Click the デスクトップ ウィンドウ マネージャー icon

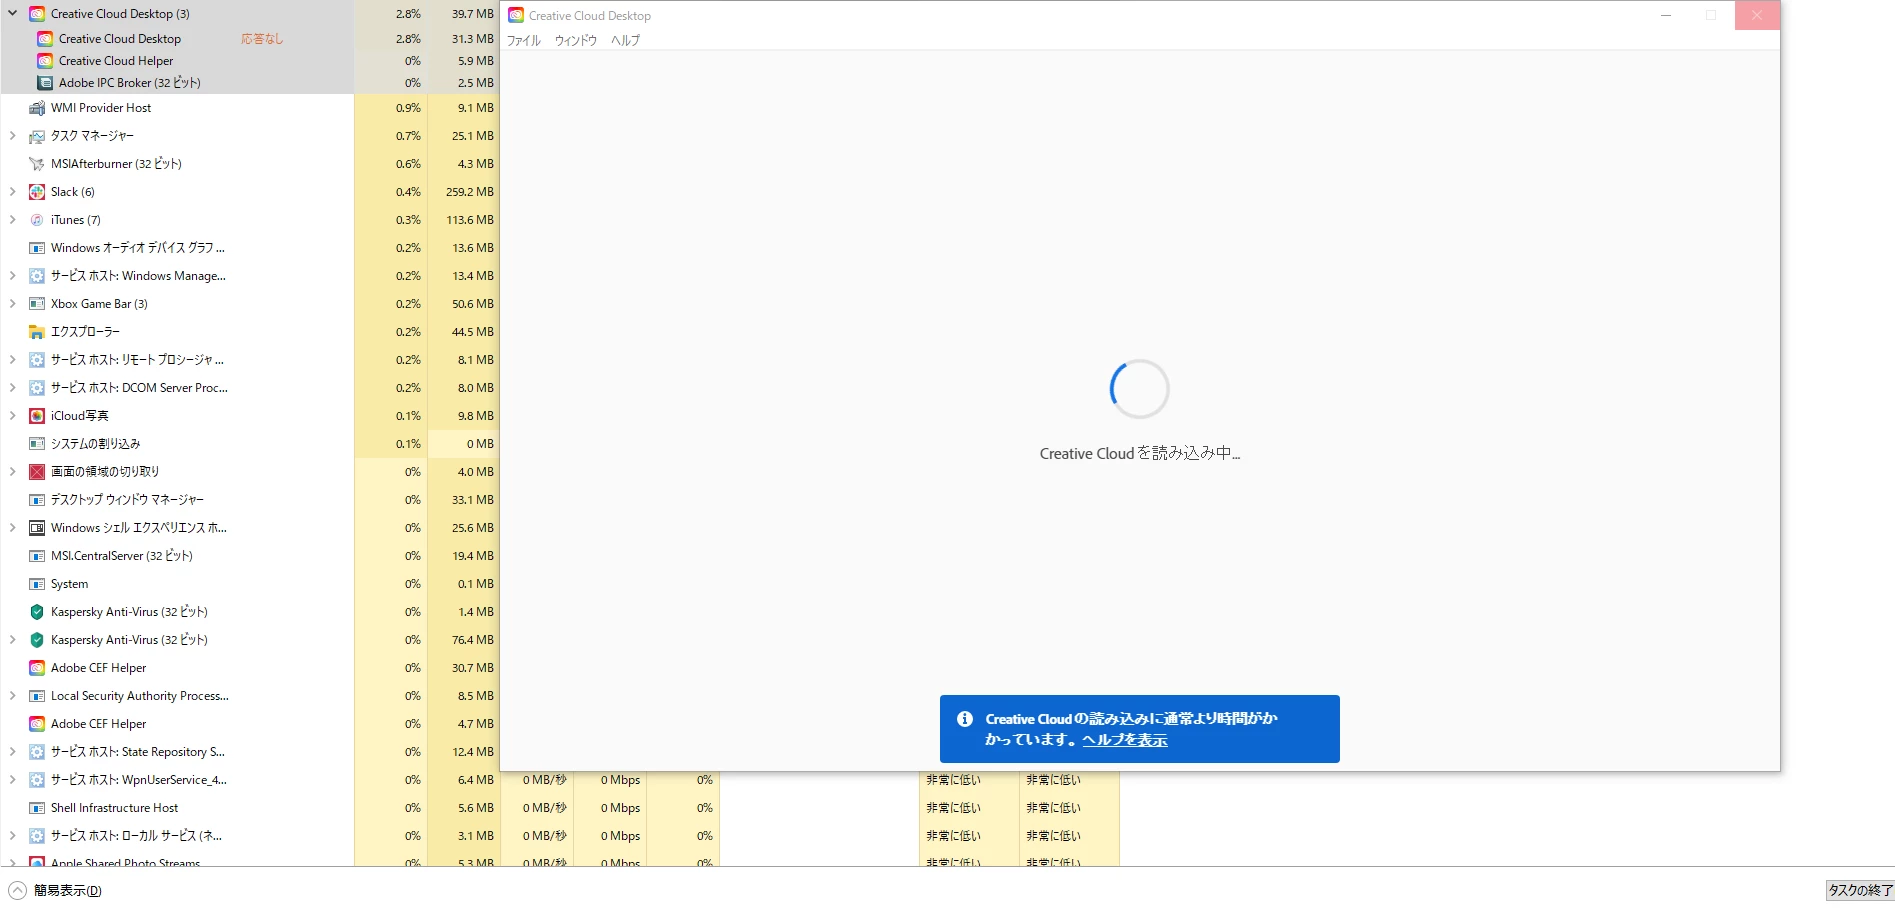tap(37, 500)
